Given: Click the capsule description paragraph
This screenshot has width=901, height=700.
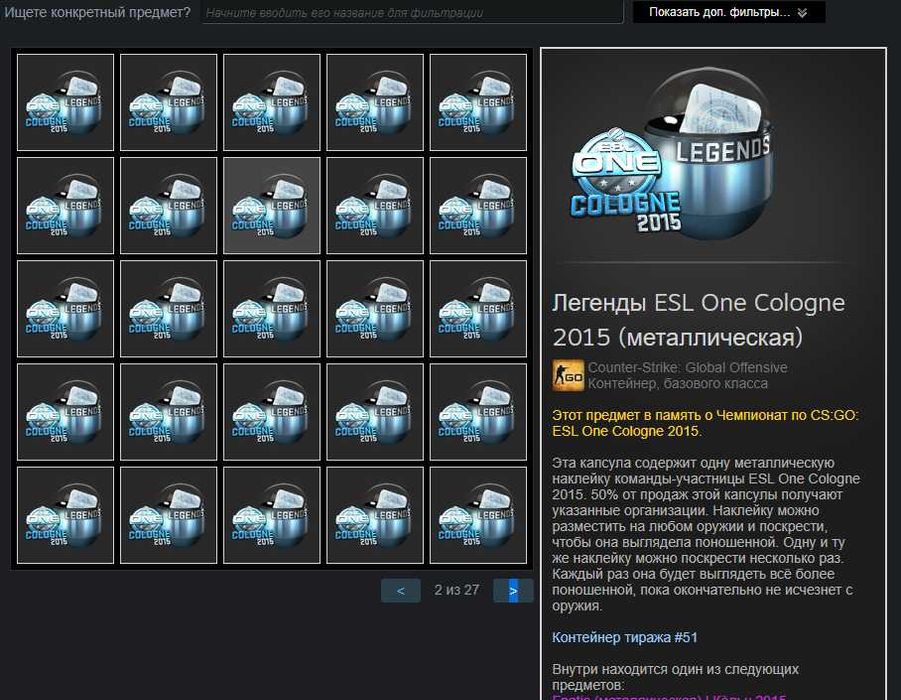Looking at the screenshot, I should coord(706,534).
